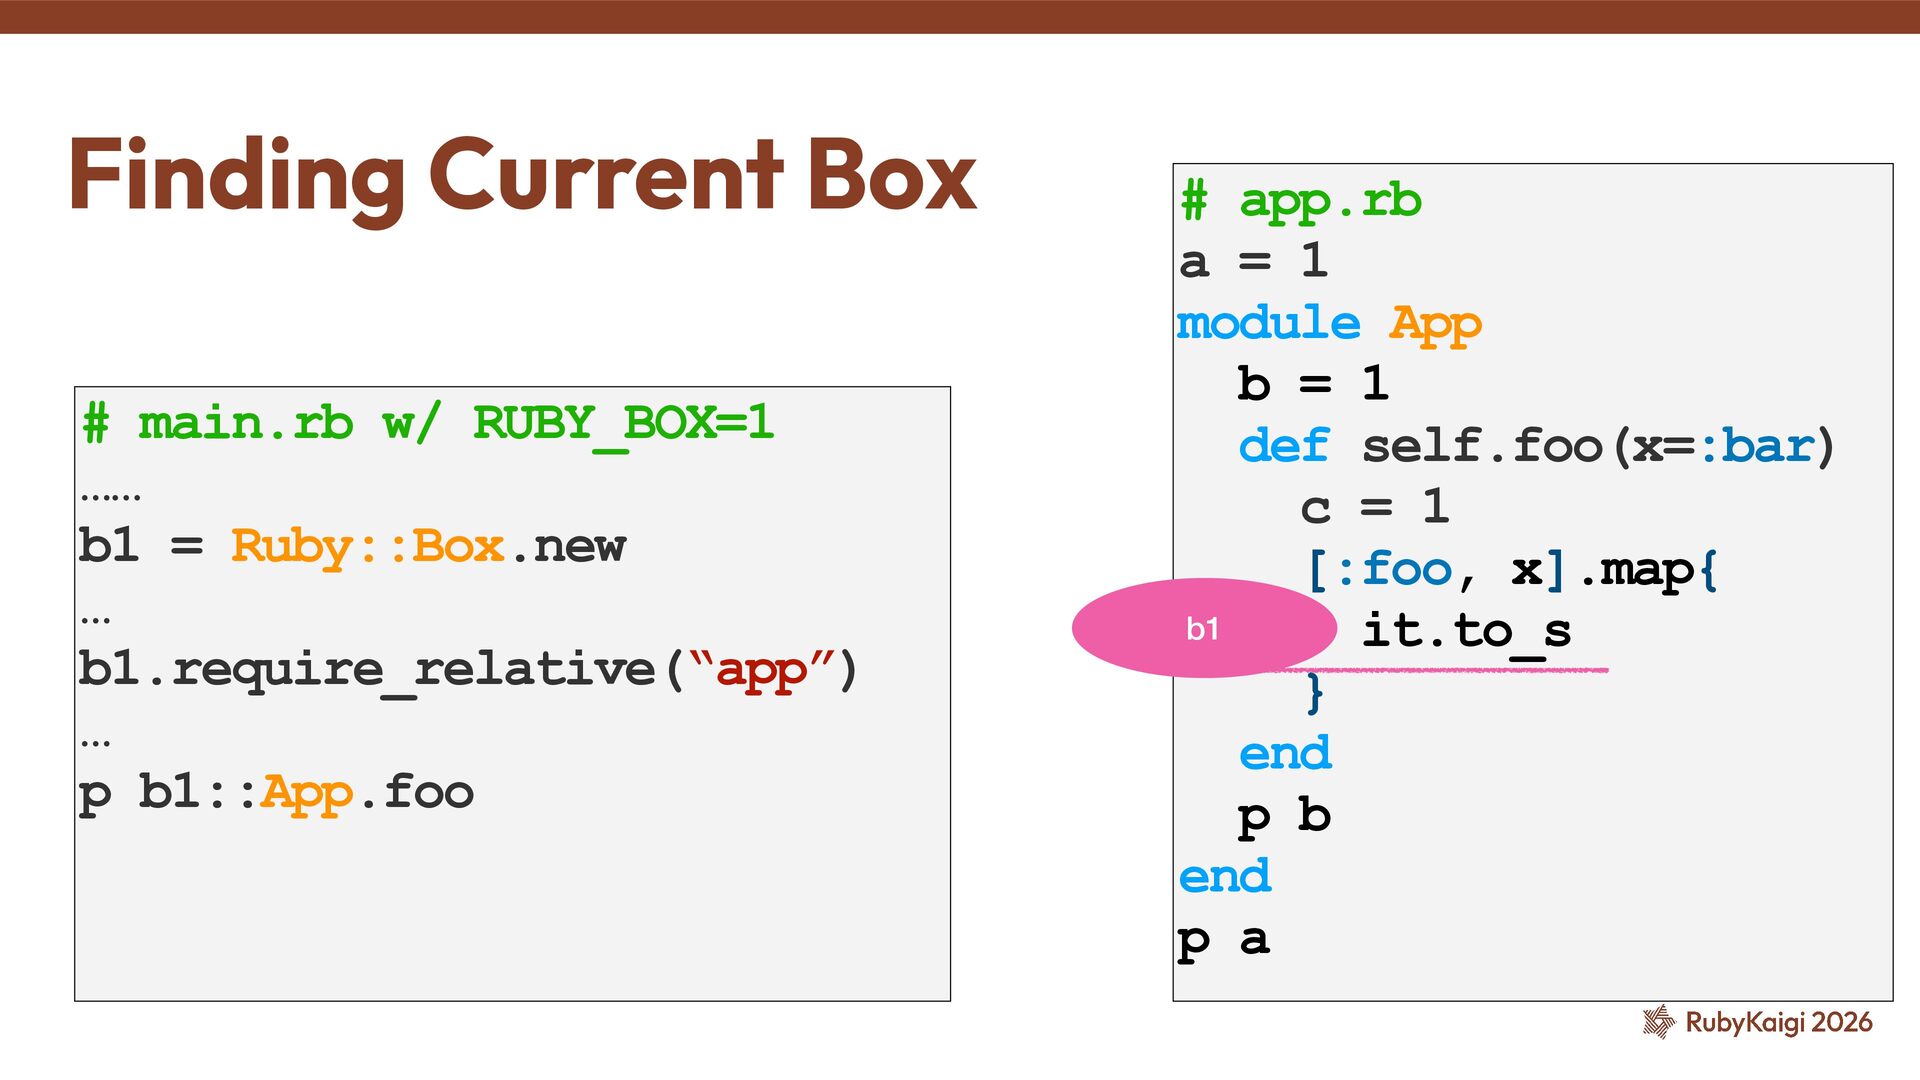Click the 'p b' statement

point(1284,816)
